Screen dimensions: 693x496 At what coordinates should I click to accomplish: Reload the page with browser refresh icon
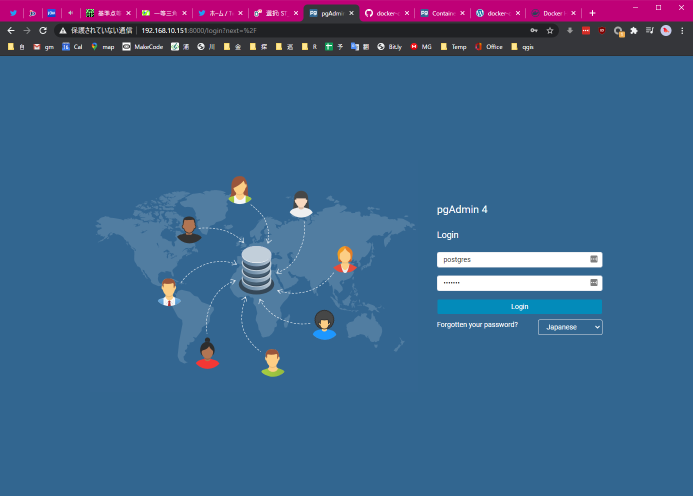tap(43, 30)
